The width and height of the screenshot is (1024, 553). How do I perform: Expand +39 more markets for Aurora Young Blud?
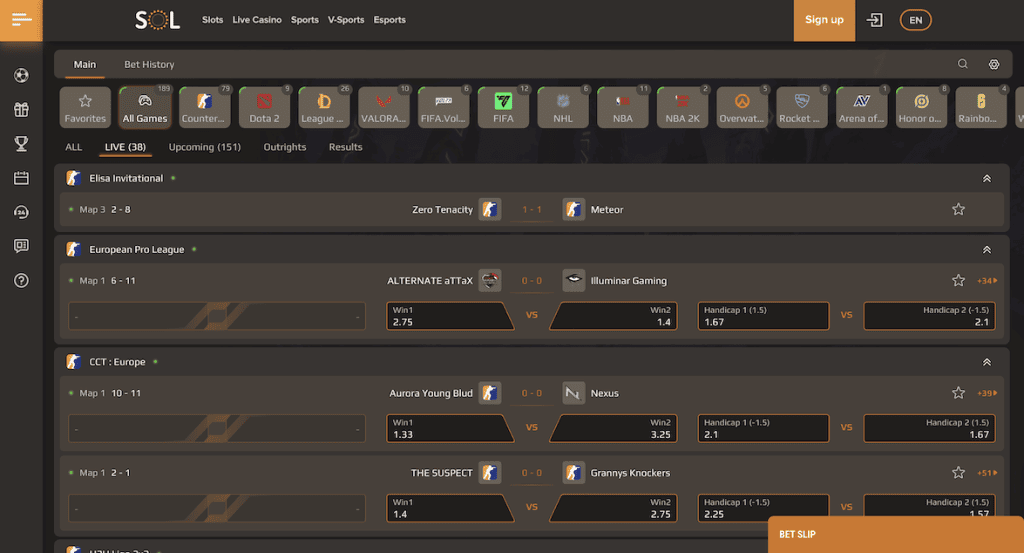point(987,393)
